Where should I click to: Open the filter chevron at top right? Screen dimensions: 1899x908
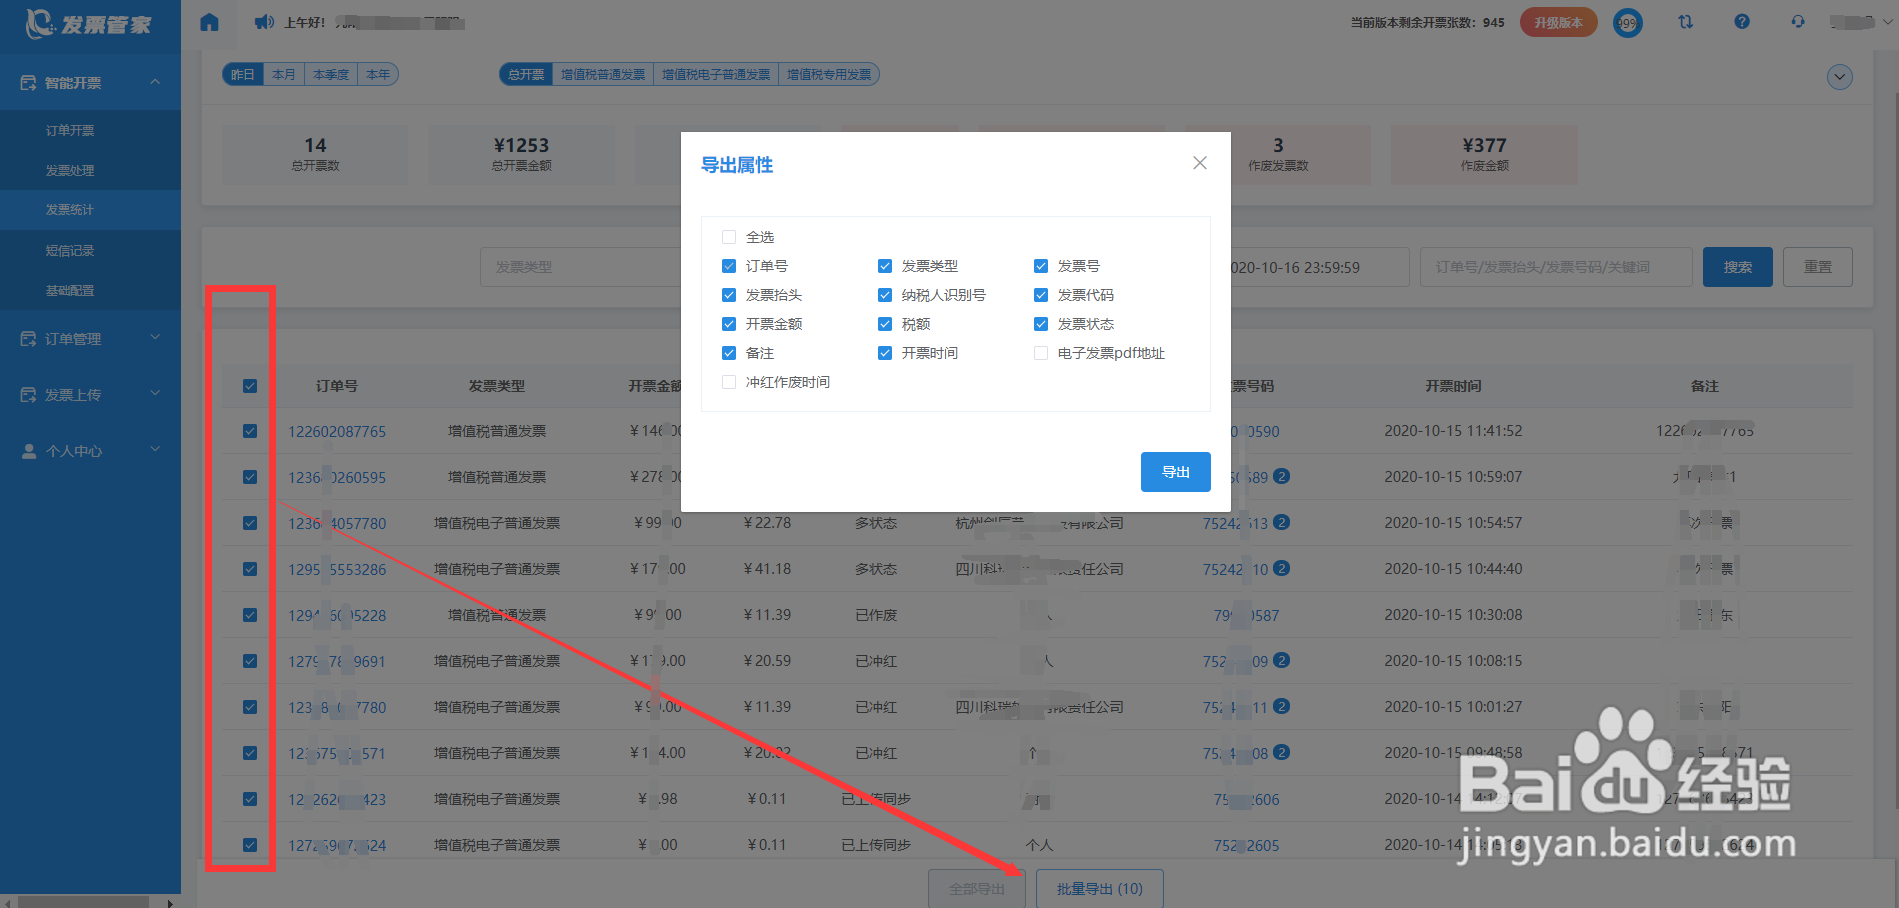coord(1839,76)
